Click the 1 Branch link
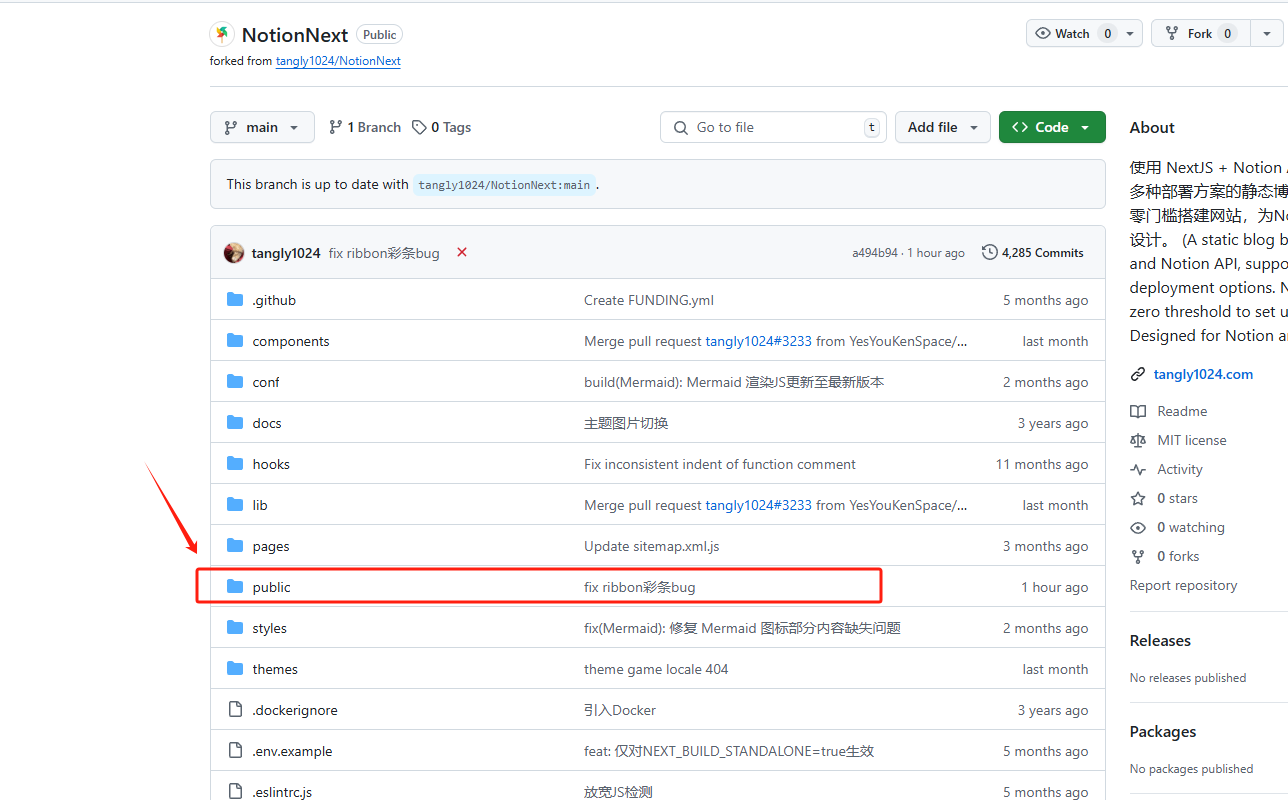 click(x=365, y=127)
